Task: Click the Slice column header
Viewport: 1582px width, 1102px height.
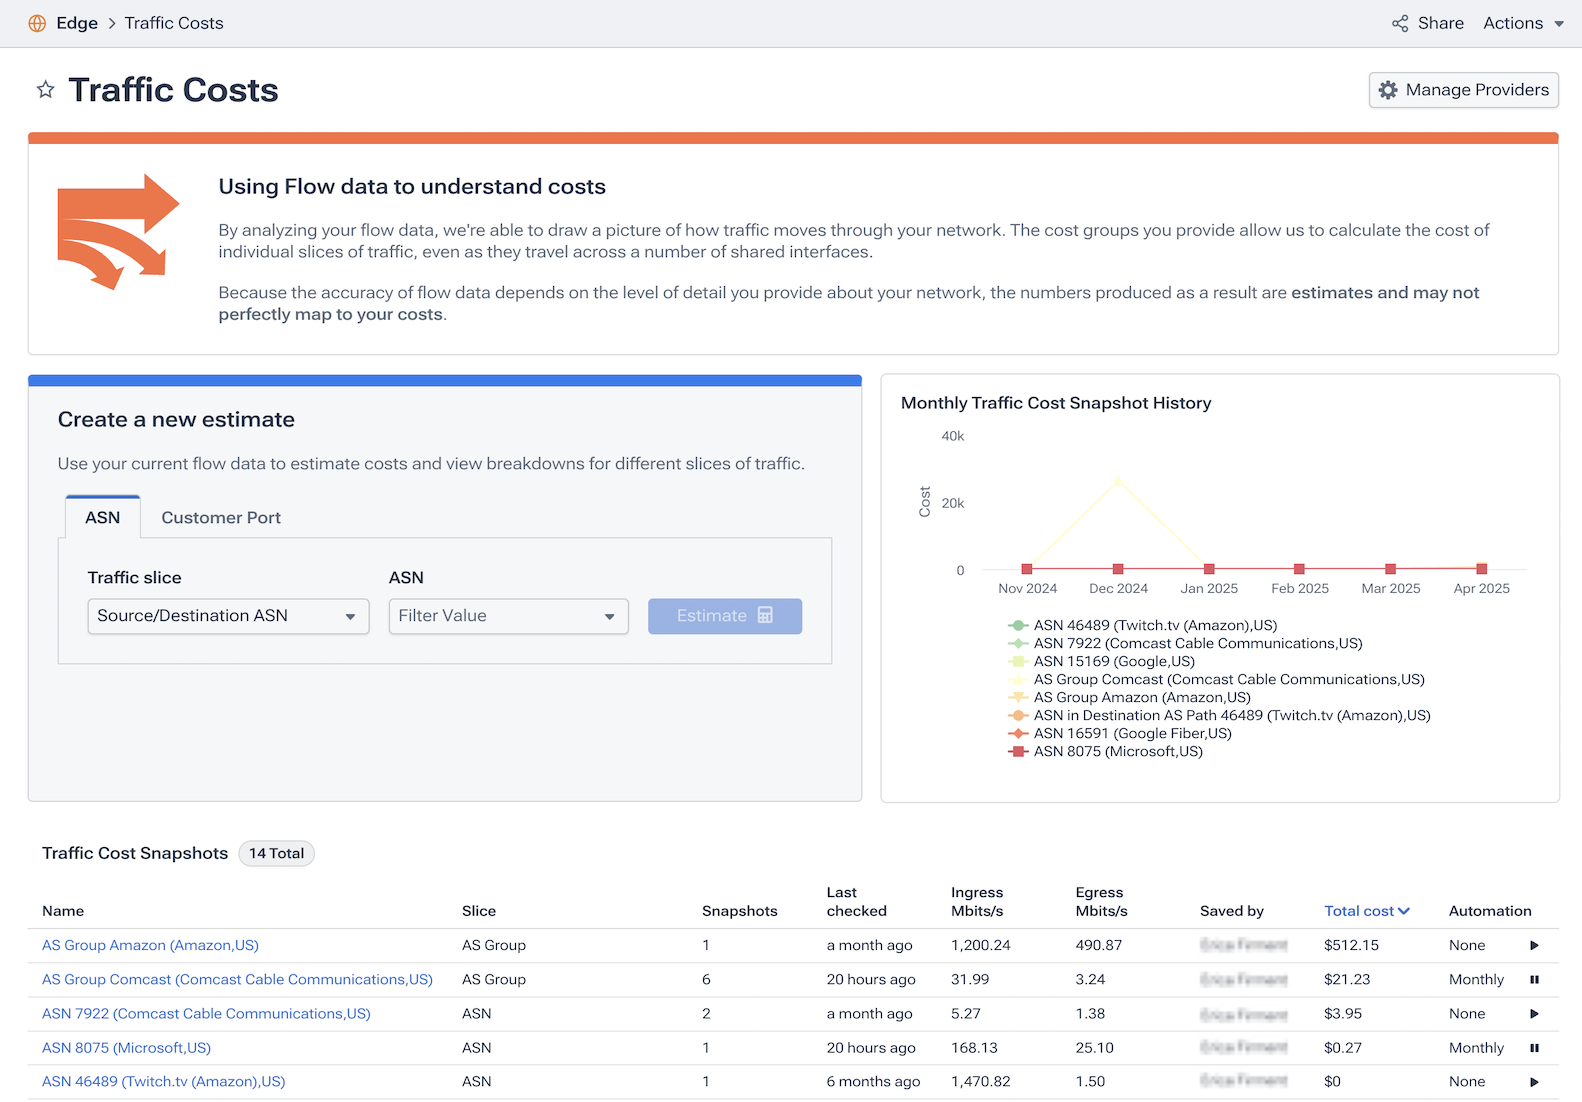Action: pos(479,911)
